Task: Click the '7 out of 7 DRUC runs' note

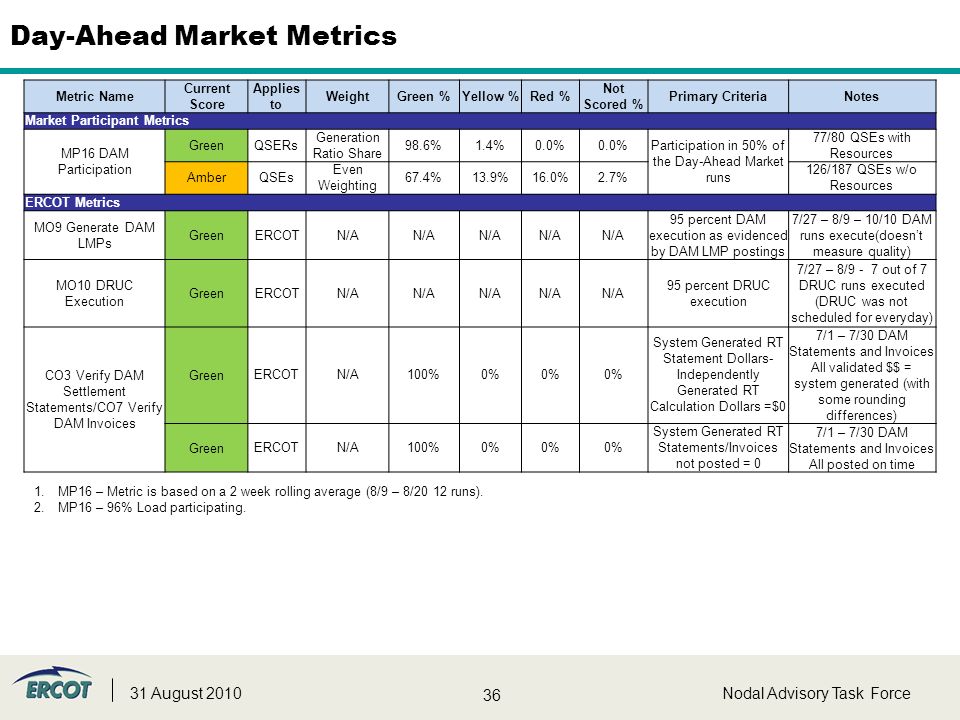Action: (862, 293)
